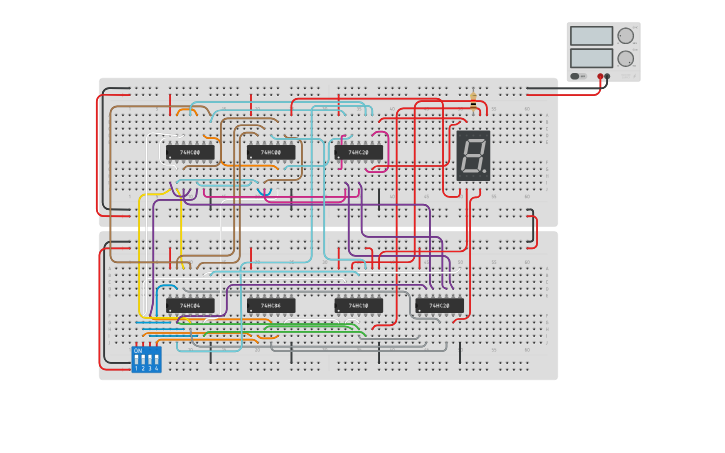Click the black negative terminal on power supply
Screen dimensions: 725x453
click(x=607, y=76)
